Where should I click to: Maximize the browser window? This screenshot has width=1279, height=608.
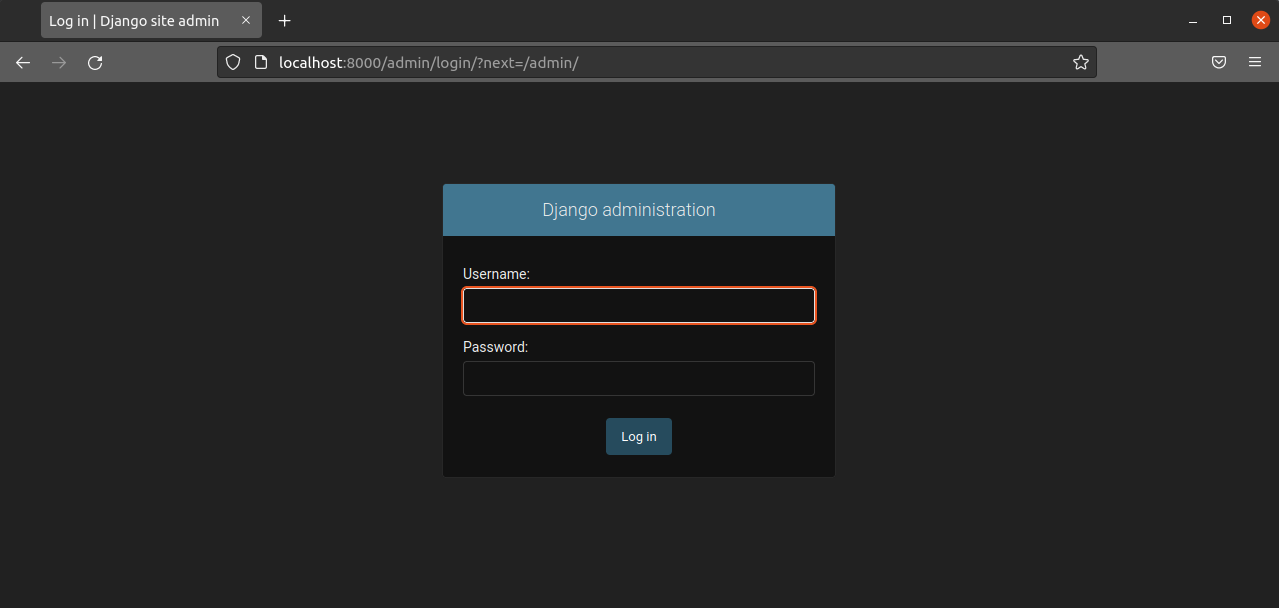tap(1227, 20)
